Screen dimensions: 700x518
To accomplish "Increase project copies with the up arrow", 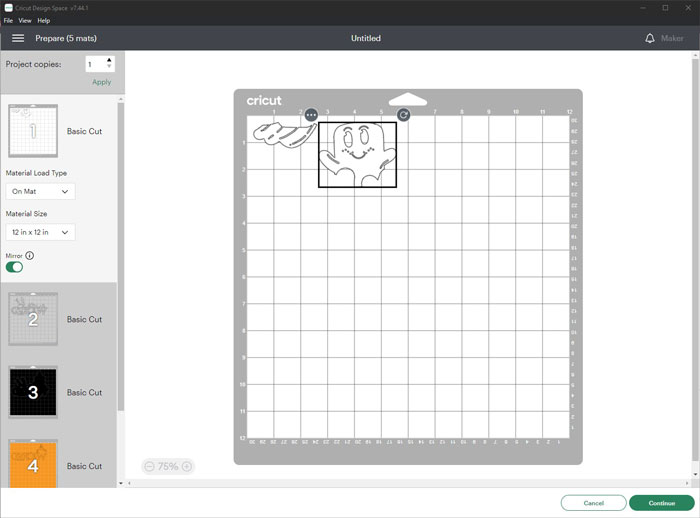I will coord(109,60).
